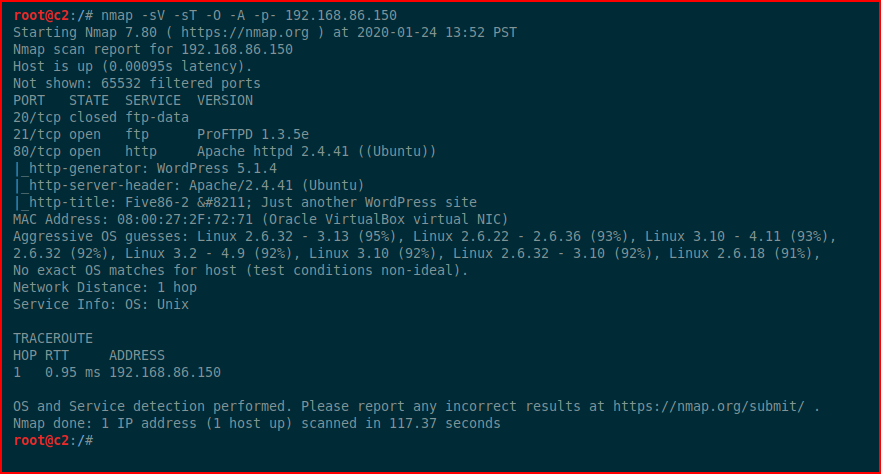Open the https://nmap.org/submit/ link
Viewport: 881px width, 474px height.
pos(709,407)
